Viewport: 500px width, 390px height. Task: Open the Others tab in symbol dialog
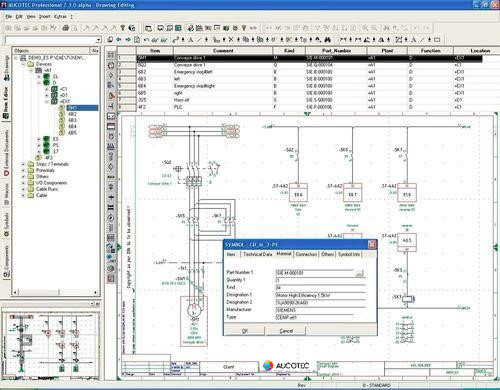click(x=327, y=254)
